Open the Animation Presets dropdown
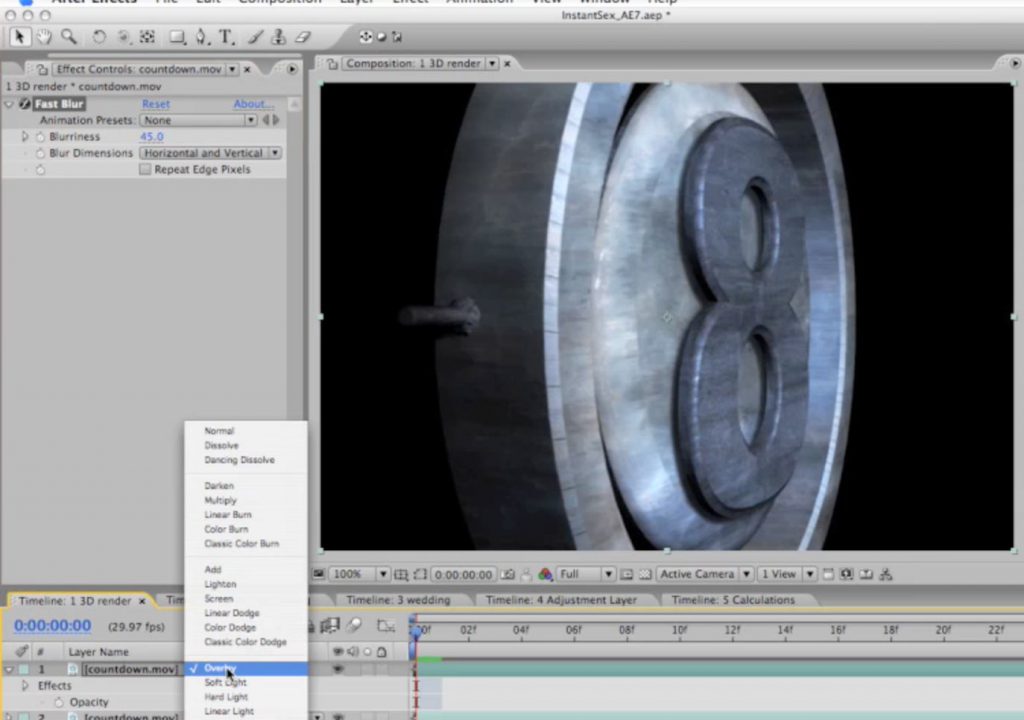This screenshot has height=720, width=1024. pyautogui.click(x=199, y=120)
